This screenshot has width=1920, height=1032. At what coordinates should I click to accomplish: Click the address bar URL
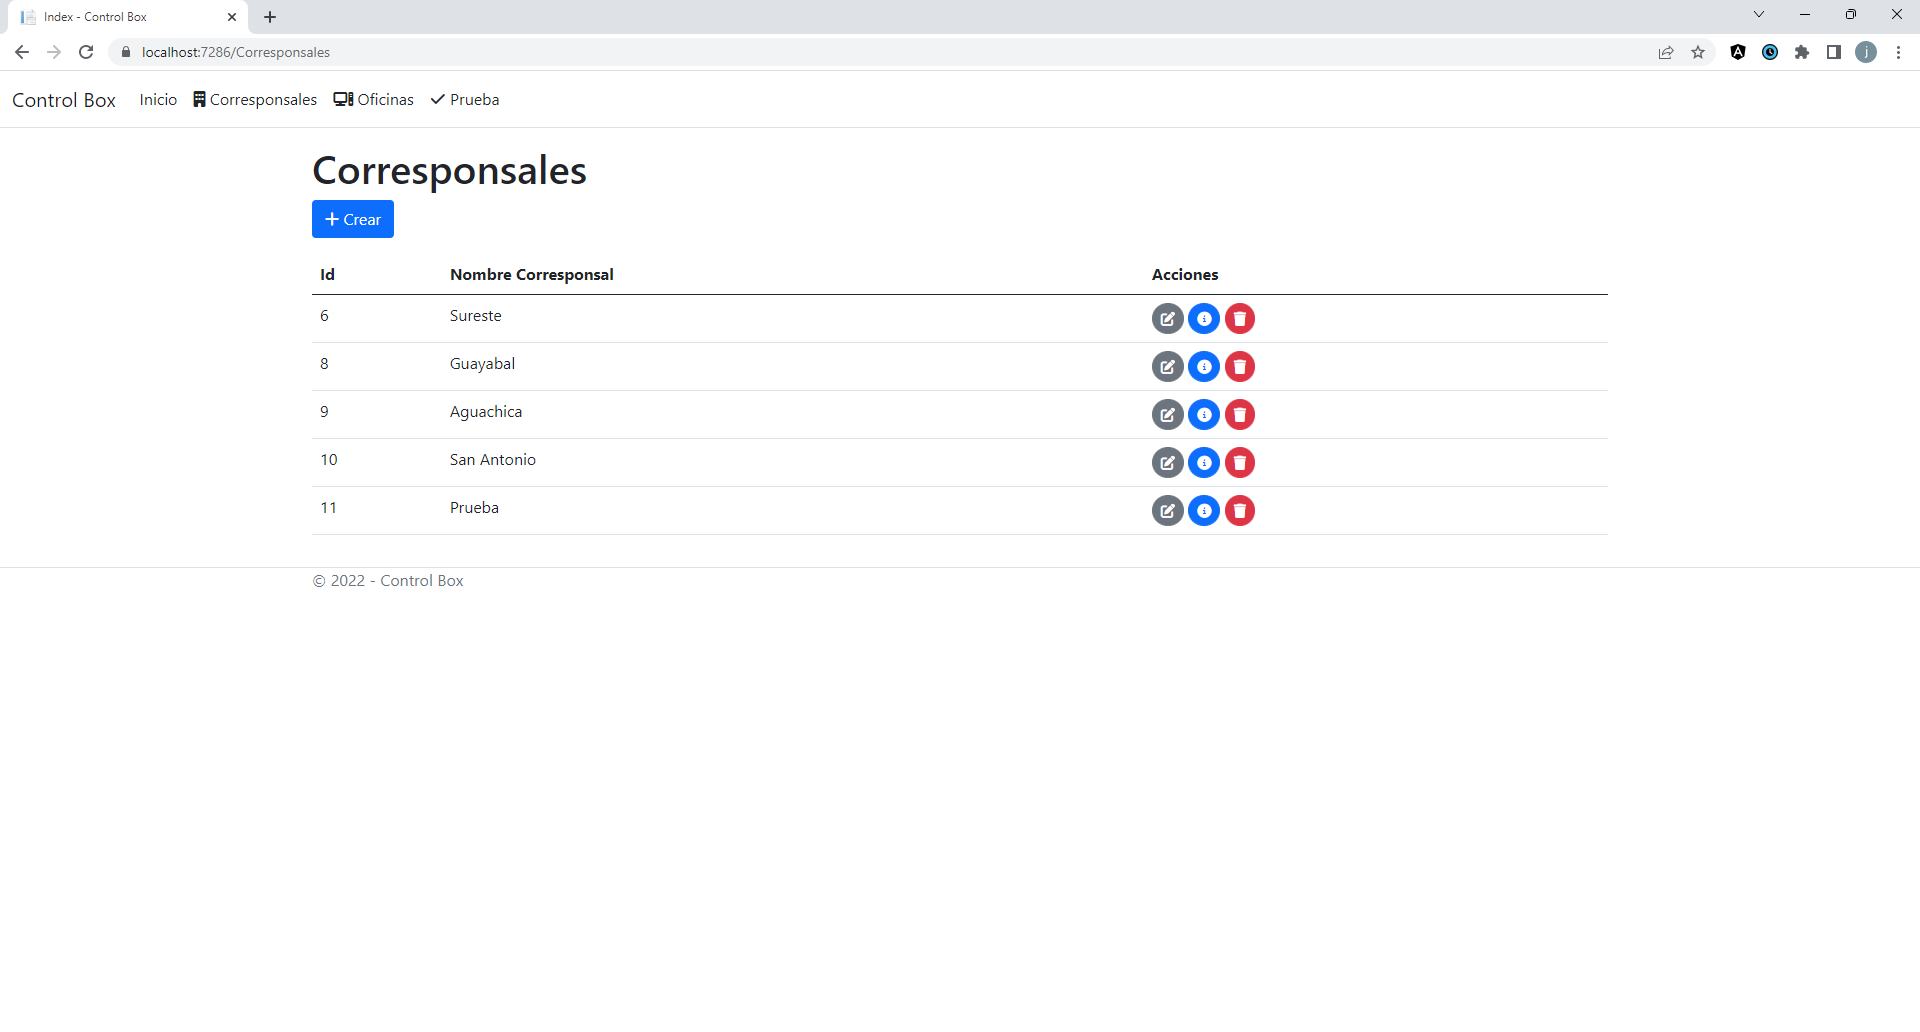(236, 52)
